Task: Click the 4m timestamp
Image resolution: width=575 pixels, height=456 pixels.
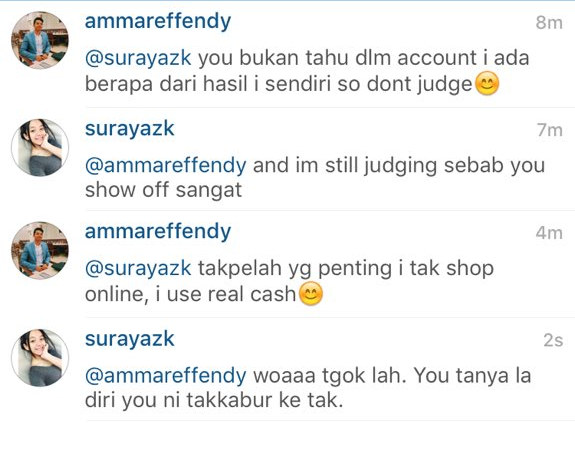Action: coord(549,233)
